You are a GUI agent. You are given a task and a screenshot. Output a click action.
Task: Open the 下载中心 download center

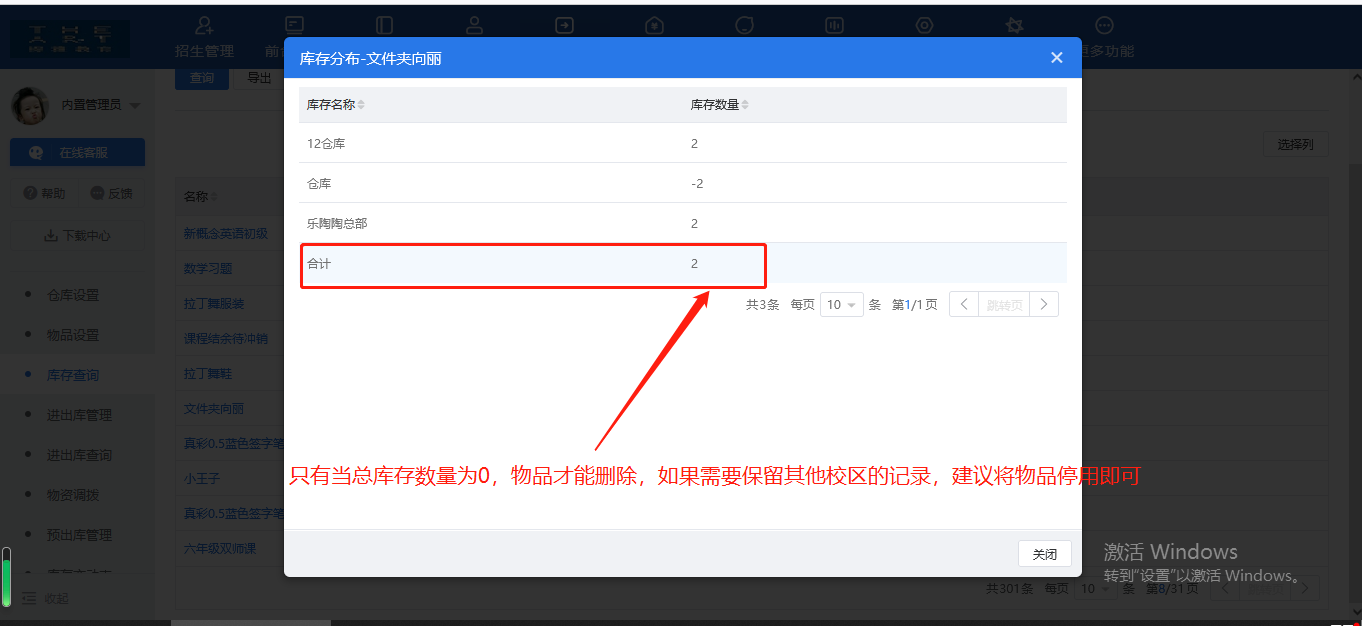77,236
